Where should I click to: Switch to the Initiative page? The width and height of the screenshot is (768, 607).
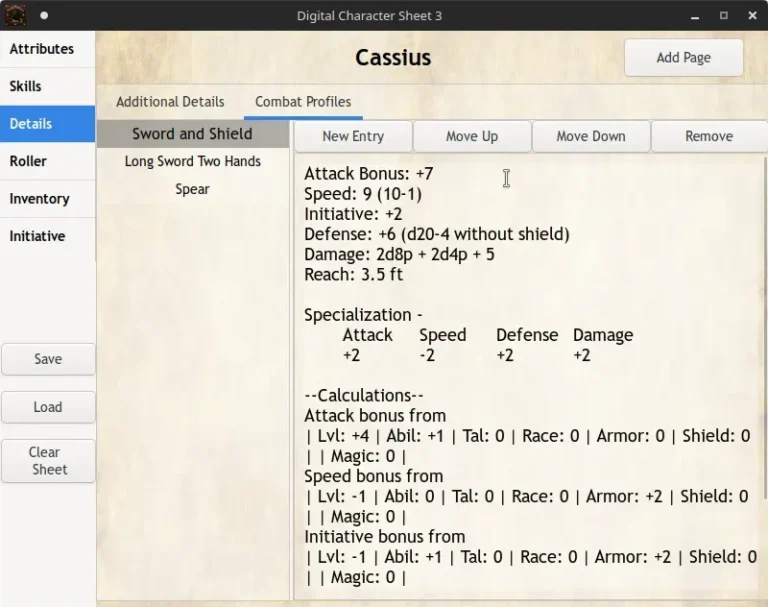48,236
